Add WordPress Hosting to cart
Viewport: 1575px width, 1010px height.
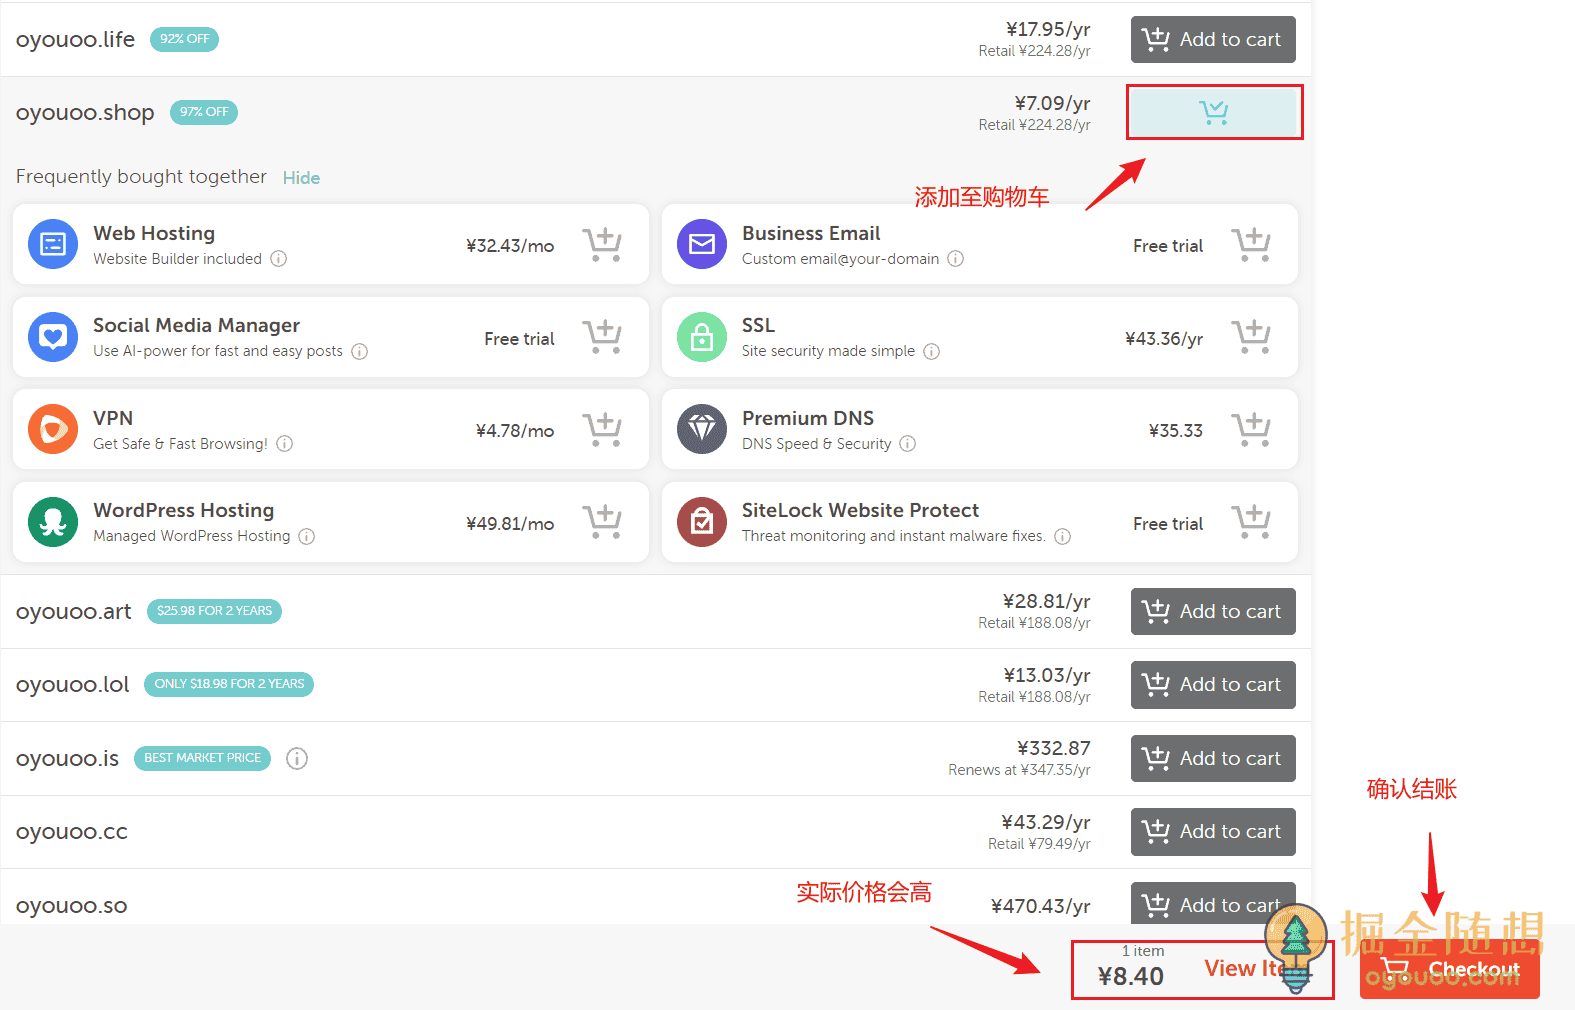pyautogui.click(x=602, y=522)
